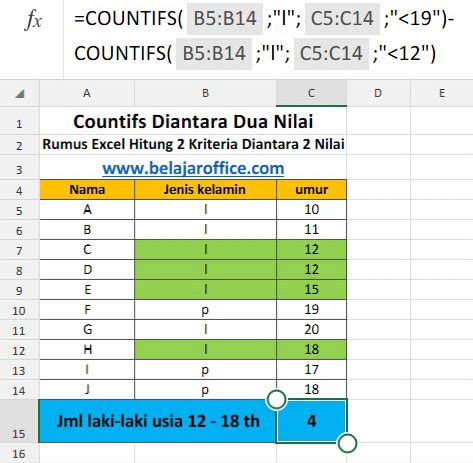473x463 pixels.
Task: Click name cell 'G' in row 11
Action: (87, 330)
